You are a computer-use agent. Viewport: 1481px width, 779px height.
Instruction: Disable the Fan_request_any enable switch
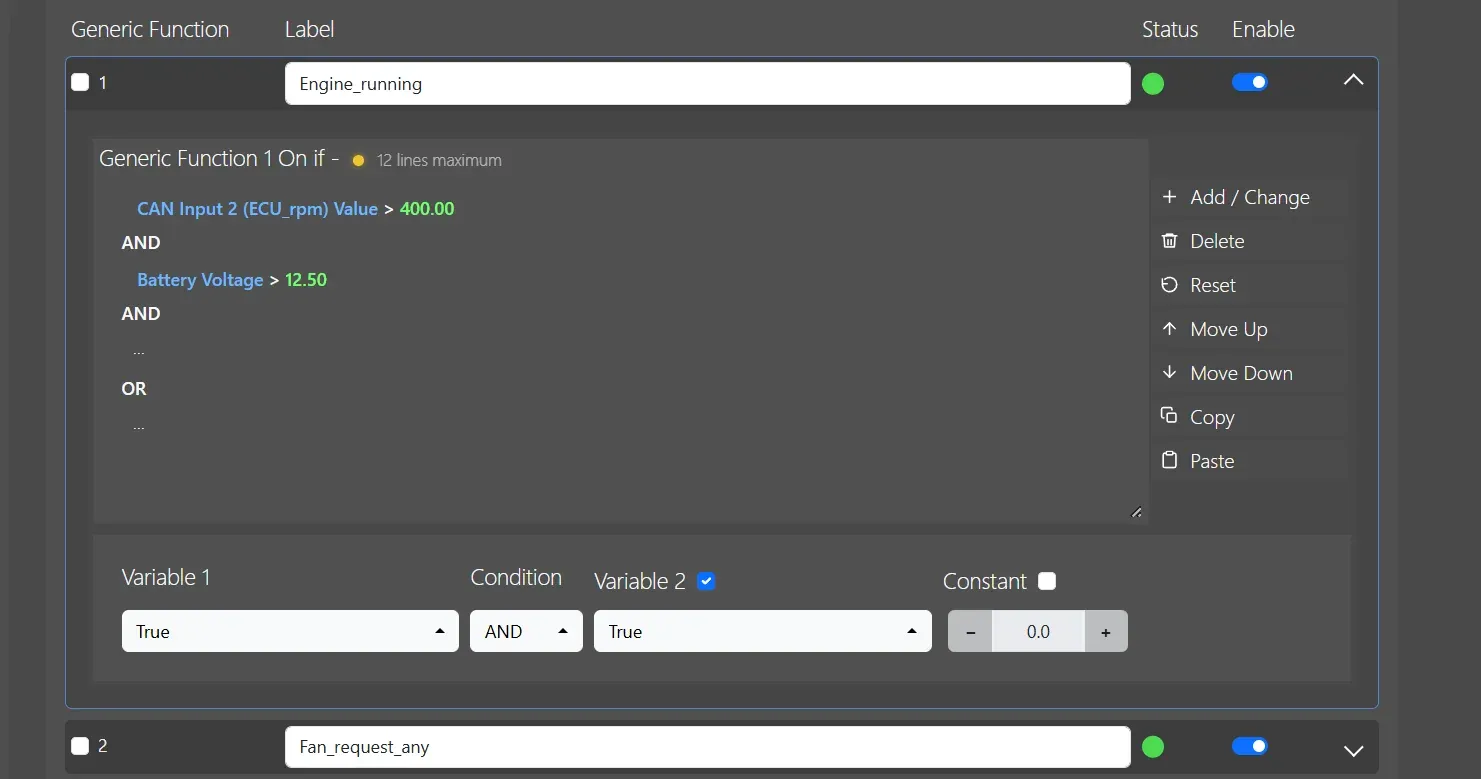1250,746
